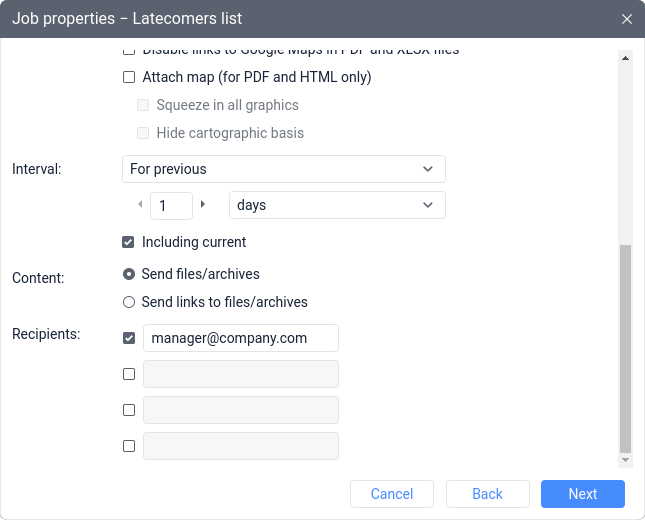The width and height of the screenshot is (645, 520).
Task: Enable Attach map checkbox
Action: point(129,77)
